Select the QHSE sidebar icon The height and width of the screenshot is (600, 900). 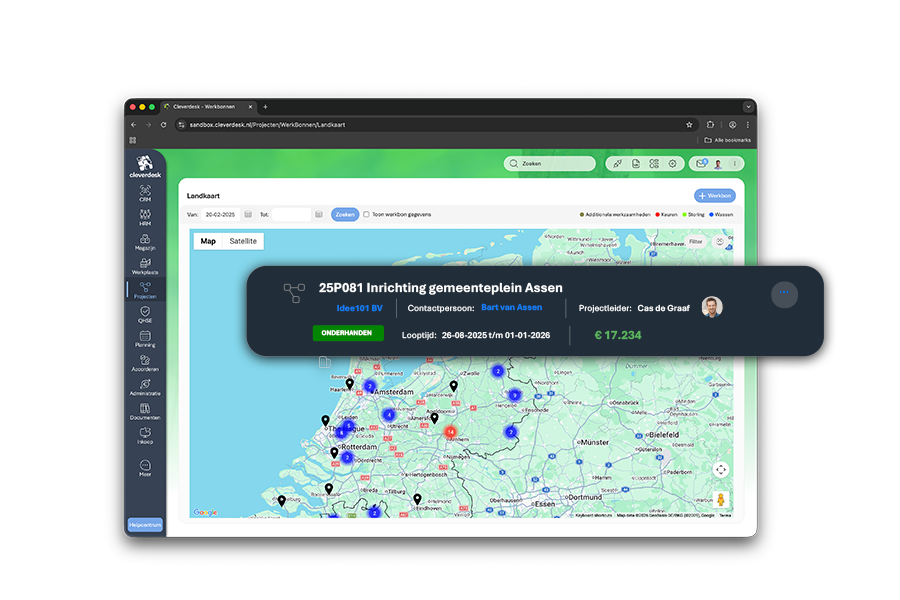145,314
